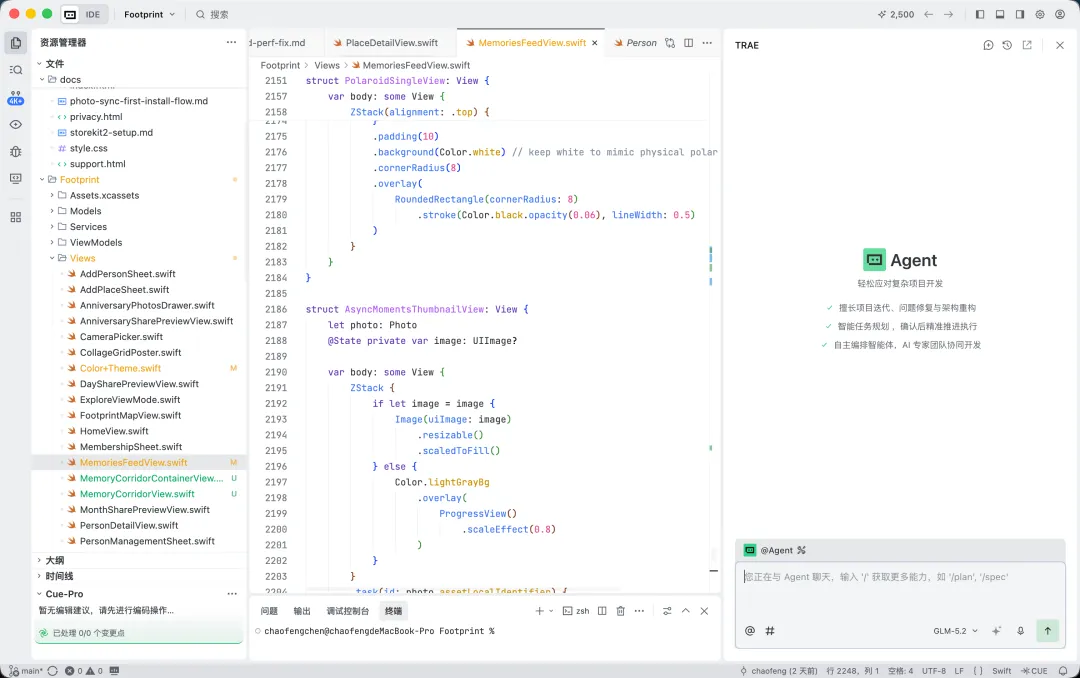Open Color+Theme.swift in the file tree
This screenshot has height=678, width=1080.
(x=120, y=369)
